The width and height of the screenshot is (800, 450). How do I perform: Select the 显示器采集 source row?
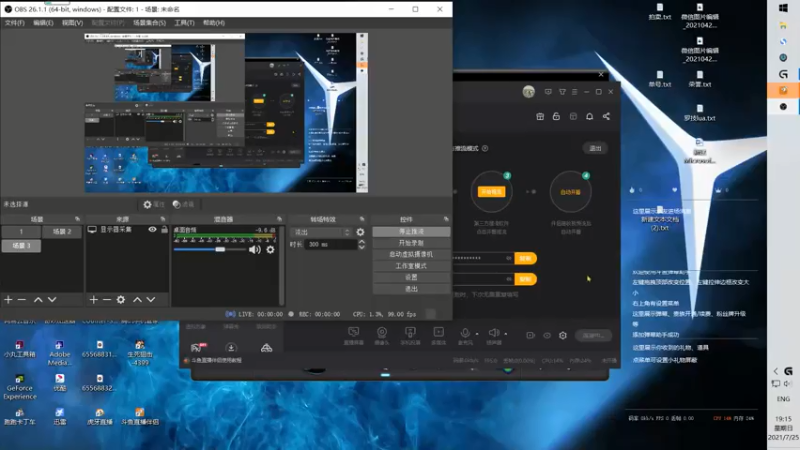click(x=127, y=230)
